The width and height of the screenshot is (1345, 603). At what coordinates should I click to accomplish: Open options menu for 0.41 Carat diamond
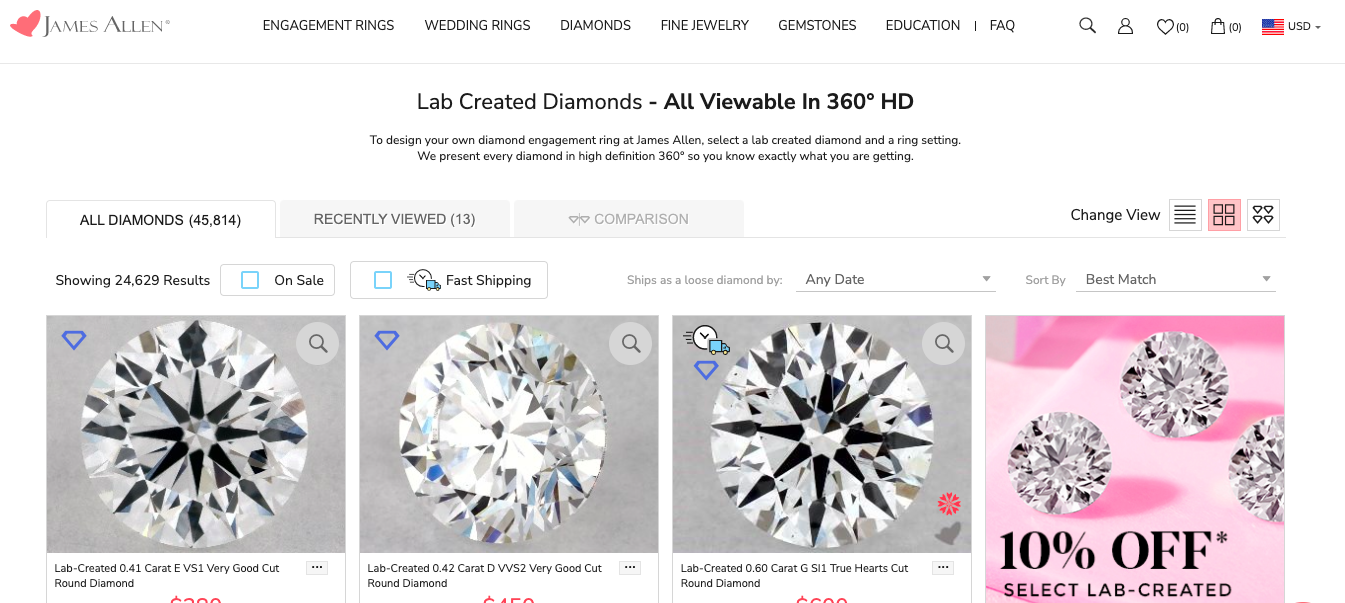coord(317,568)
